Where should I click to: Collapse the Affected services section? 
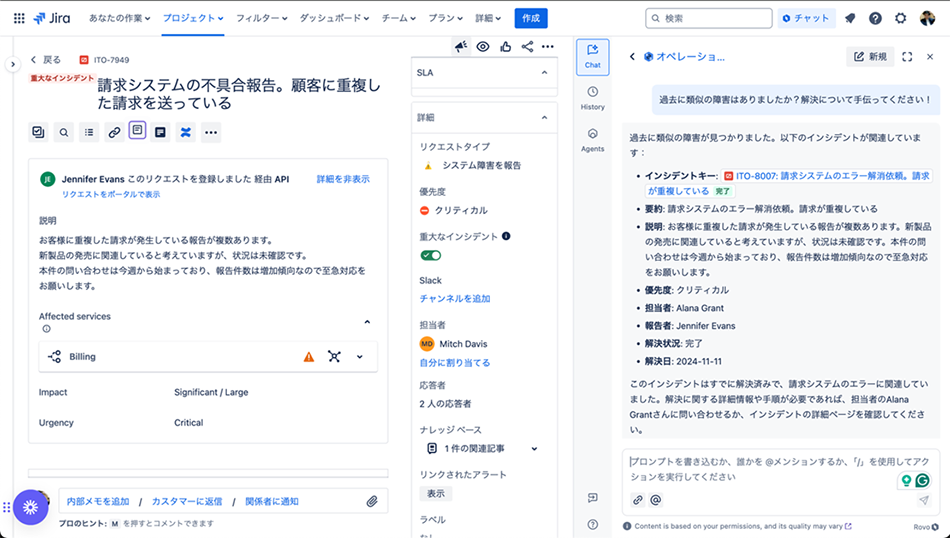pos(367,322)
